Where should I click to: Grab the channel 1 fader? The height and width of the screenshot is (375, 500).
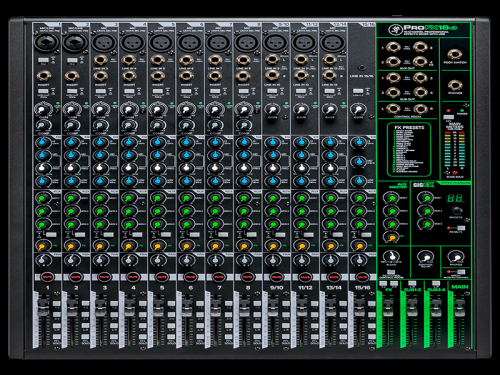click(x=42, y=308)
